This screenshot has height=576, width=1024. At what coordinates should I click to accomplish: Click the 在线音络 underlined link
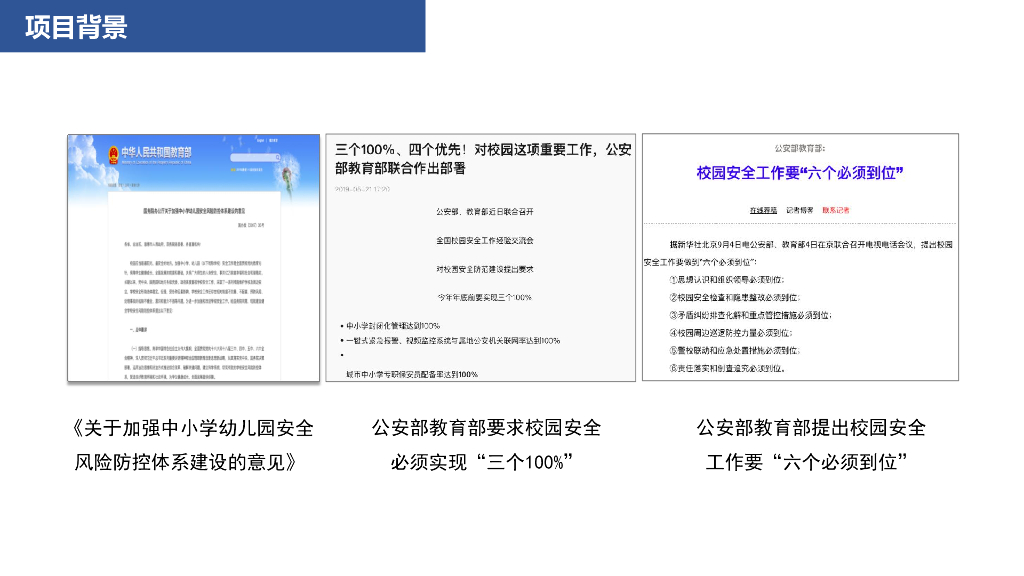tap(763, 210)
